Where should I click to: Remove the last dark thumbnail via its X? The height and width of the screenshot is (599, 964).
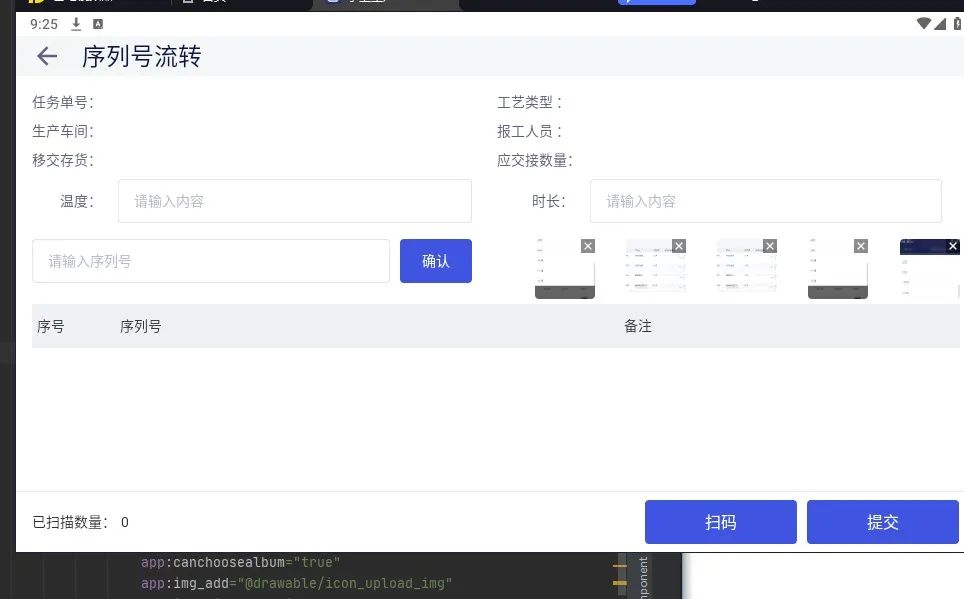click(952, 245)
